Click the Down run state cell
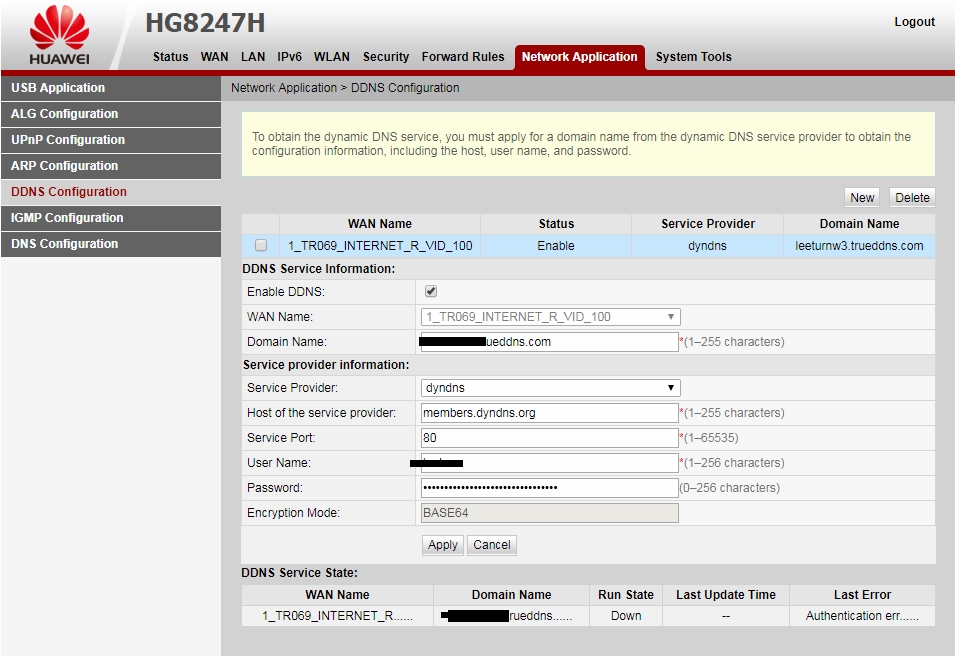Viewport: 955px width, 656px height. click(x=626, y=616)
